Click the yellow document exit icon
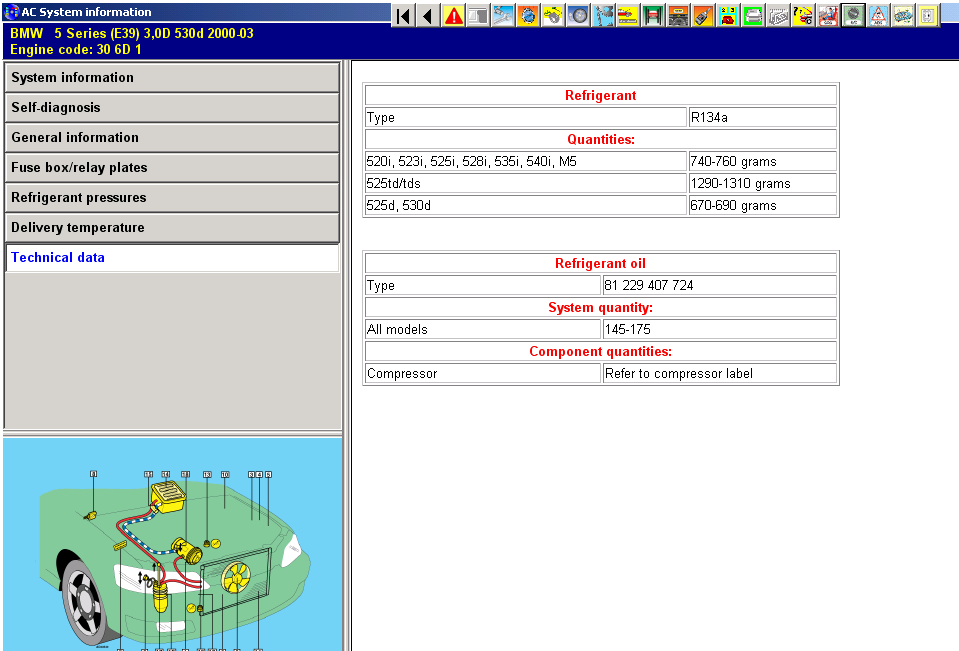The image size is (959, 651). click(929, 16)
